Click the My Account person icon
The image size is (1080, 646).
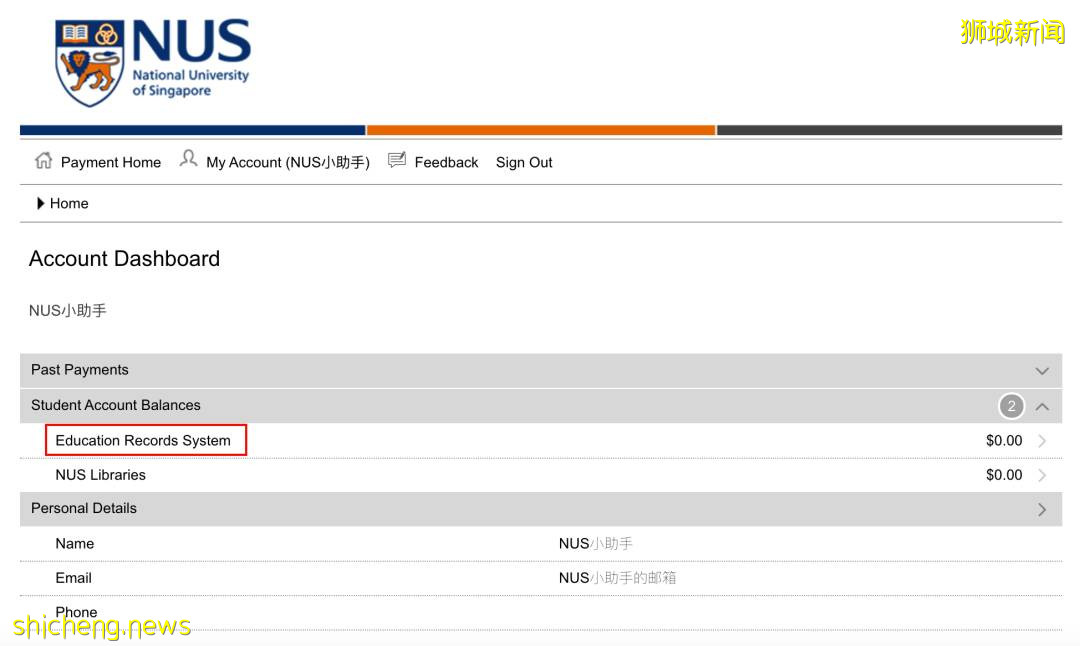pyautogui.click(x=188, y=159)
